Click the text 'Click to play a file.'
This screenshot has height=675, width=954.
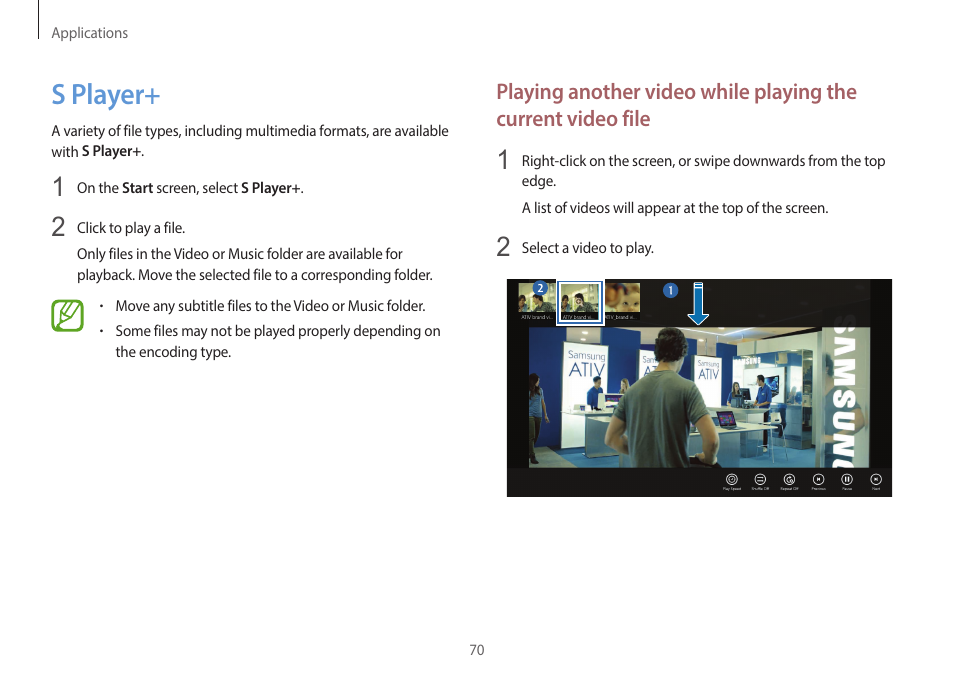131,228
